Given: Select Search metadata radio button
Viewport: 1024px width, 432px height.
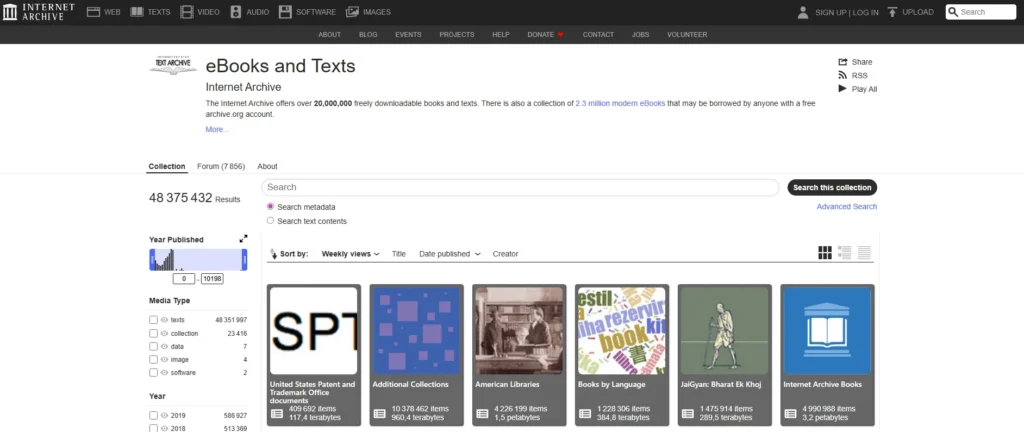Looking at the screenshot, I should coord(270,206).
